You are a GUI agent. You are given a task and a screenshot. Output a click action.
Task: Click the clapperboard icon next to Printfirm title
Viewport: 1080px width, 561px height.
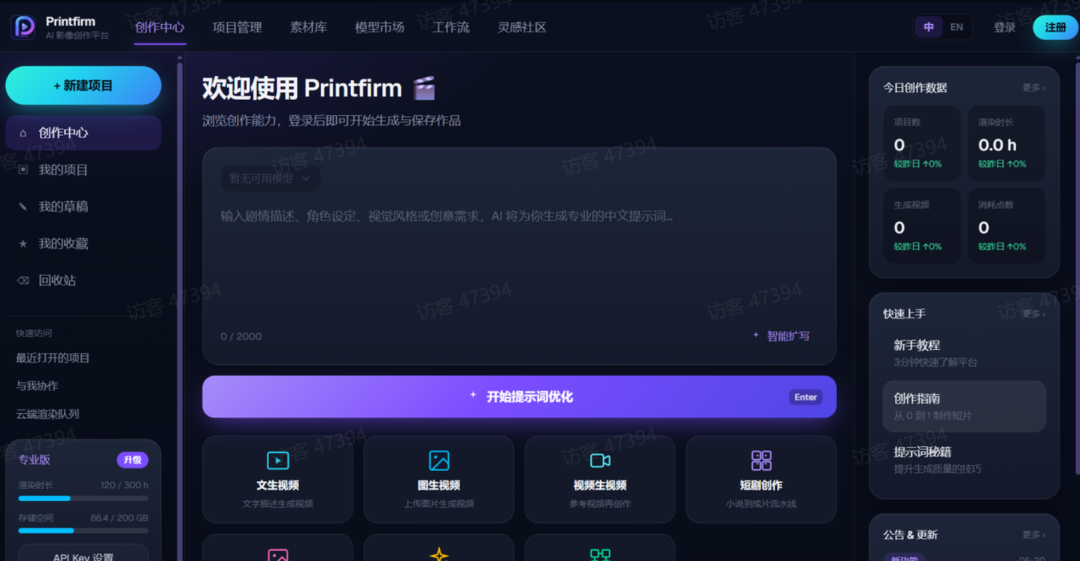(424, 88)
